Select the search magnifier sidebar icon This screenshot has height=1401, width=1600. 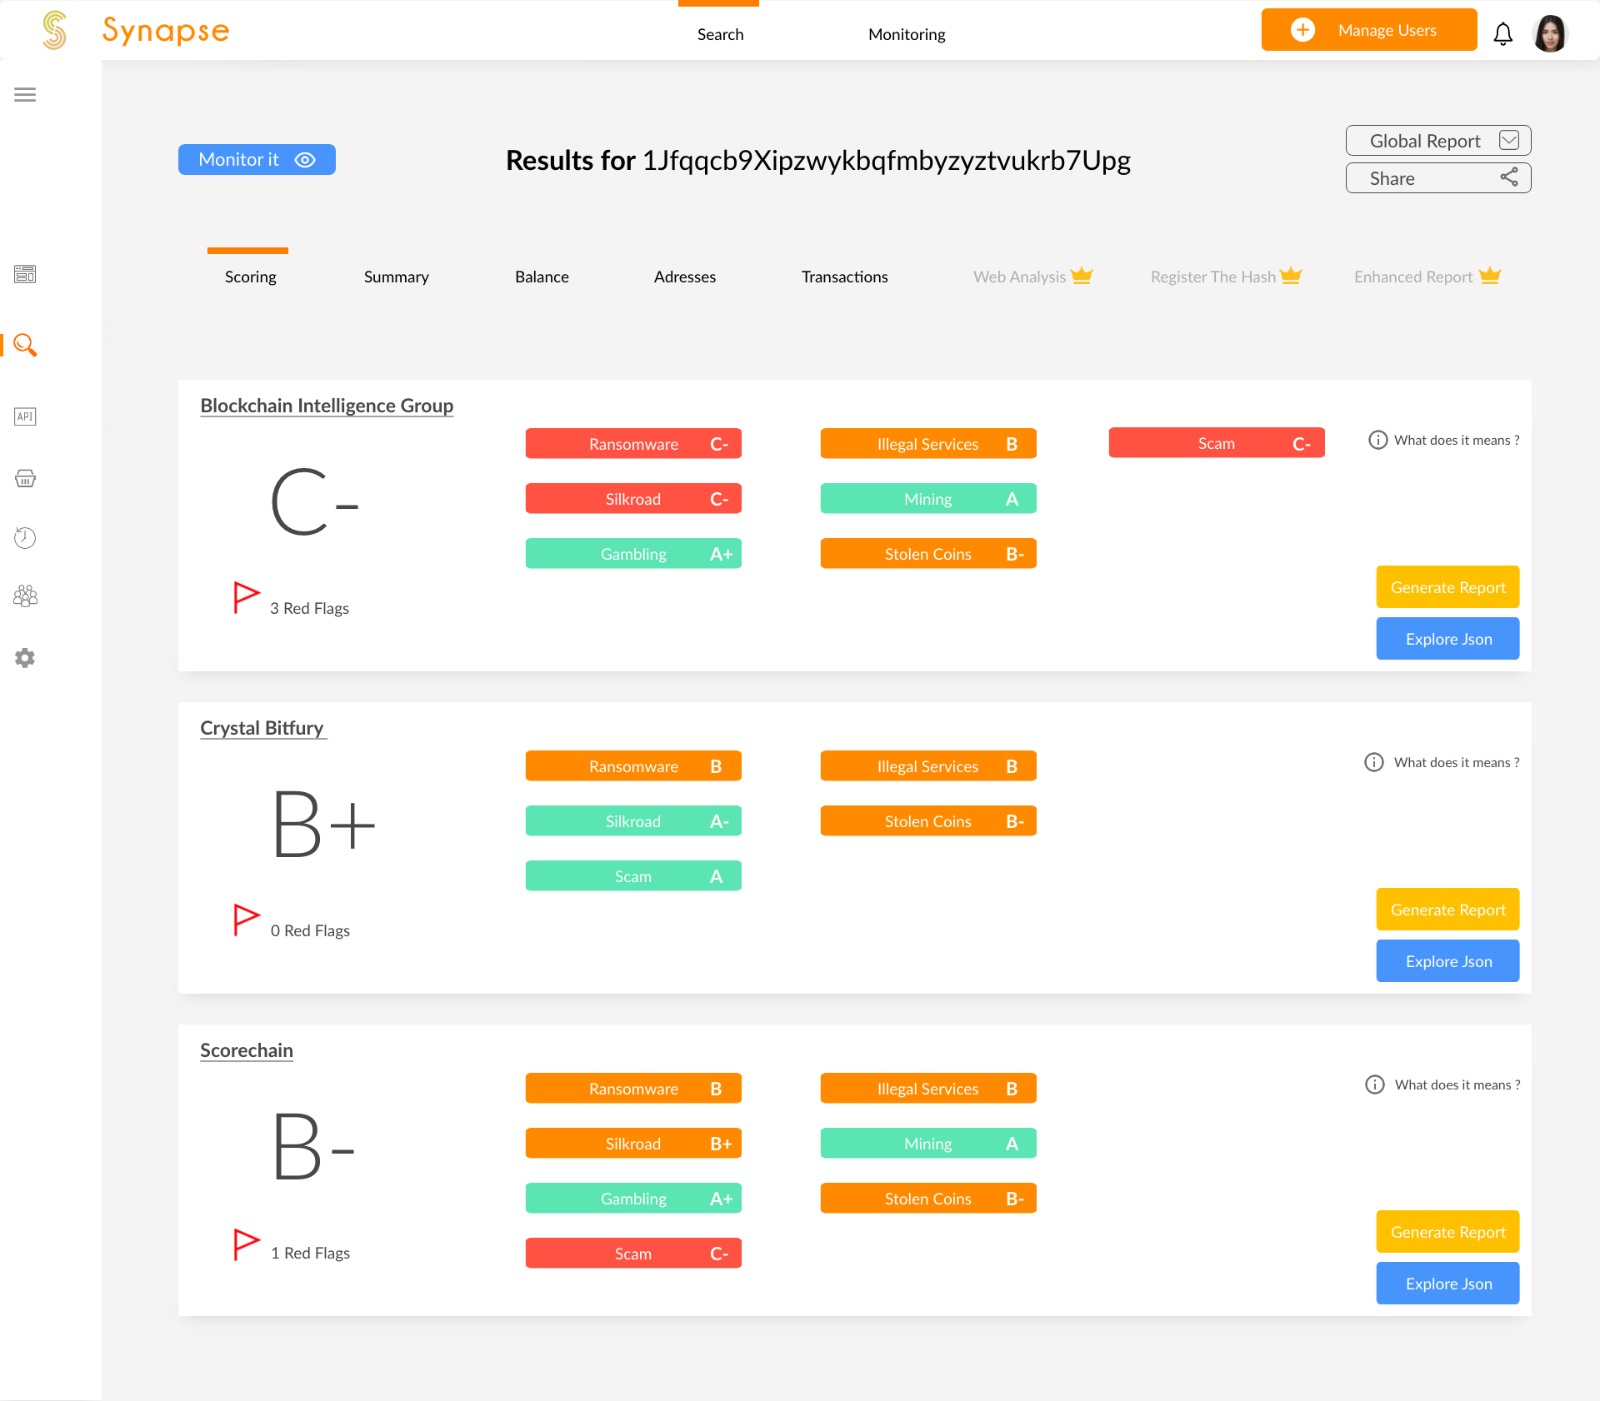[x=25, y=345]
